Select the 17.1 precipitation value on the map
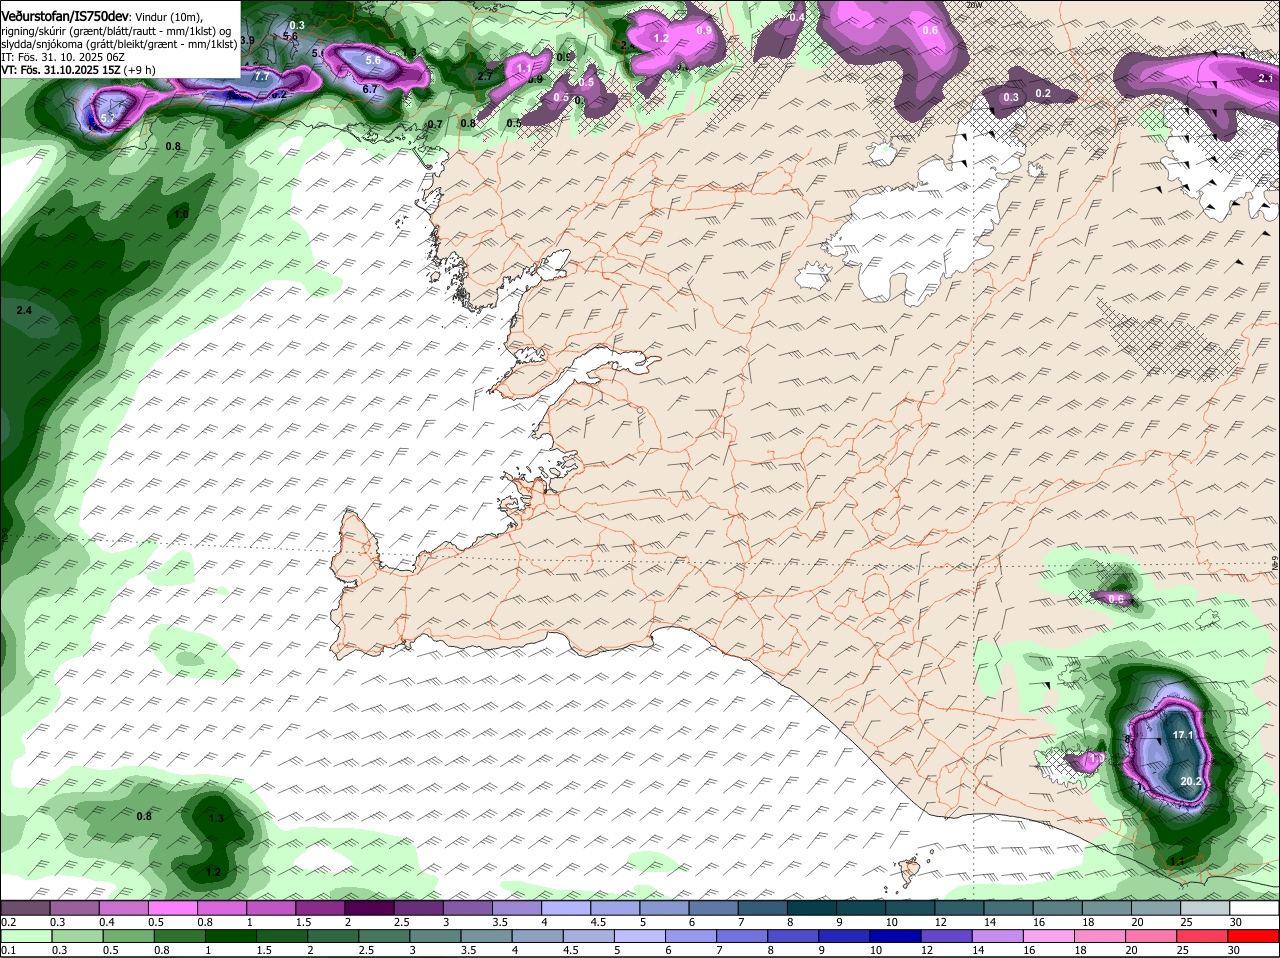Image resolution: width=1280 pixels, height=958 pixels. click(x=1183, y=735)
